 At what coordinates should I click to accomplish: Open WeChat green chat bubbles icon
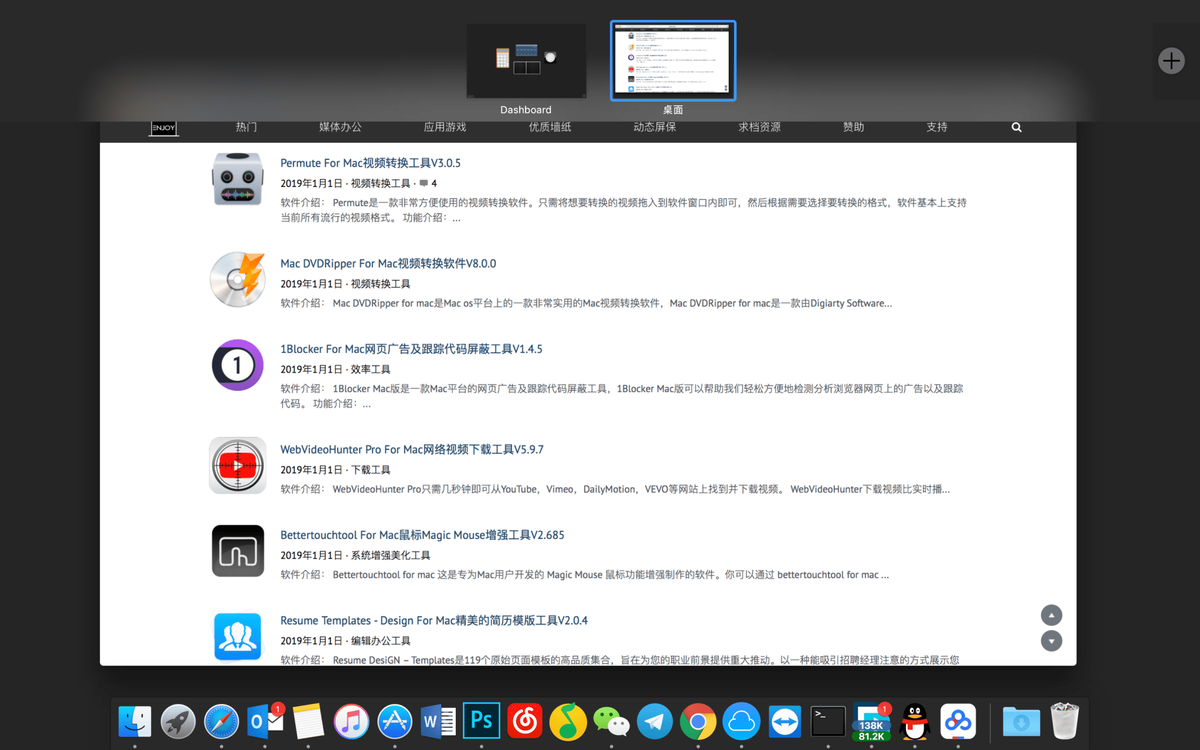pyautogui.click(x=611, y=721)
